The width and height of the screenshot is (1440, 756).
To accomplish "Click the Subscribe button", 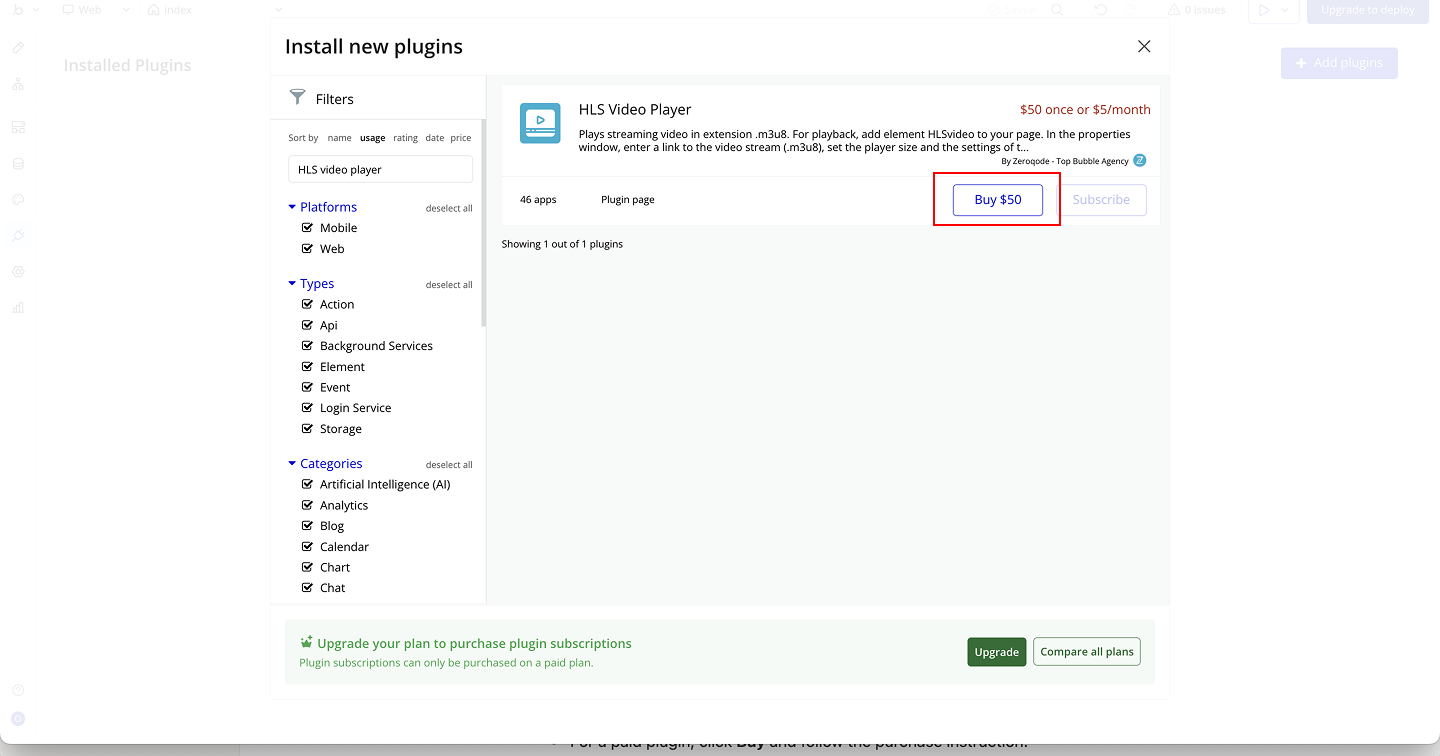I will (x=1101, y=200).
